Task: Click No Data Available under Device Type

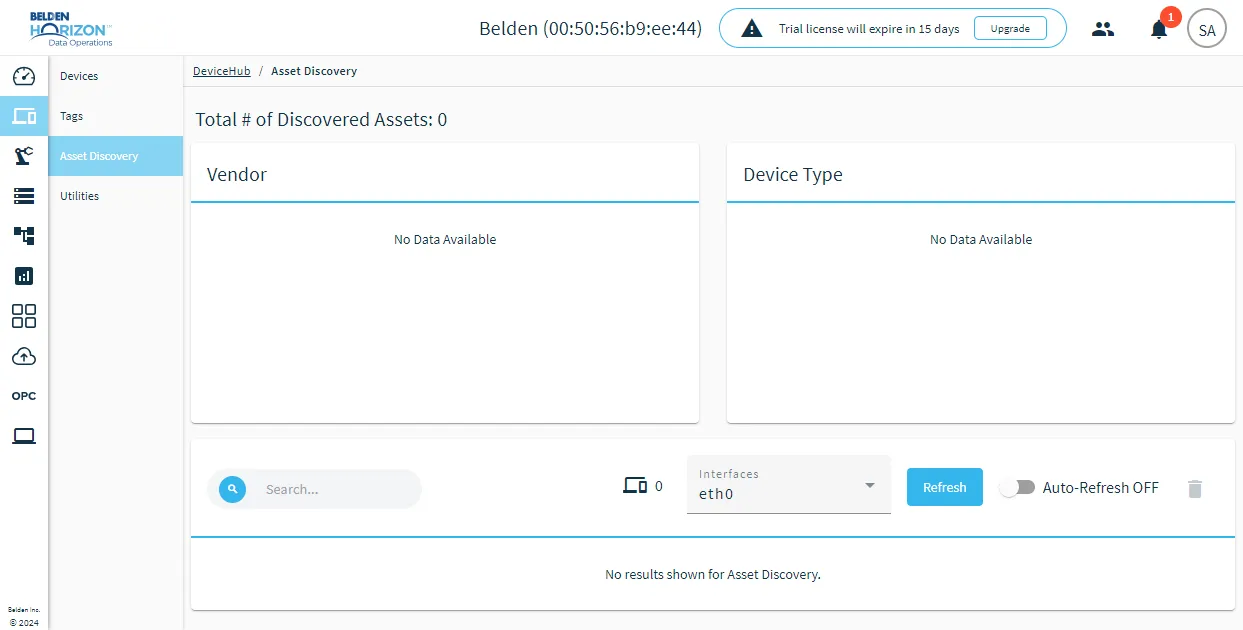Action: (x=981, y=239)
